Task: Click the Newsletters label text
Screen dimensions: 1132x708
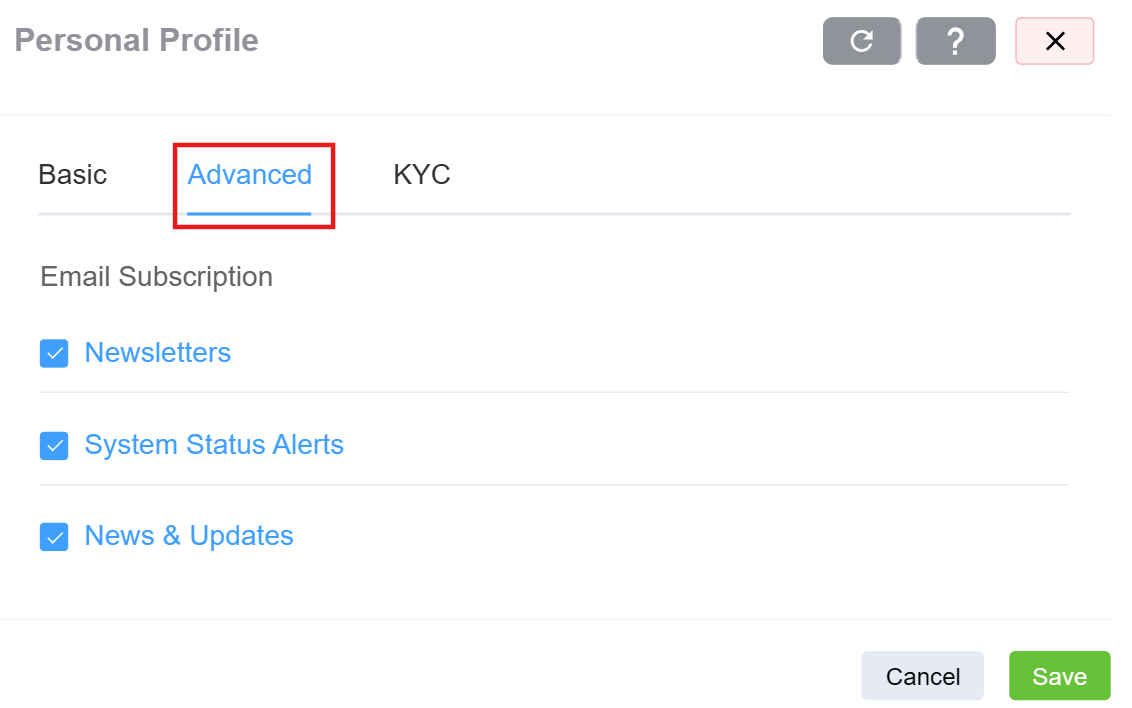Action: click(x=157, y=353)
